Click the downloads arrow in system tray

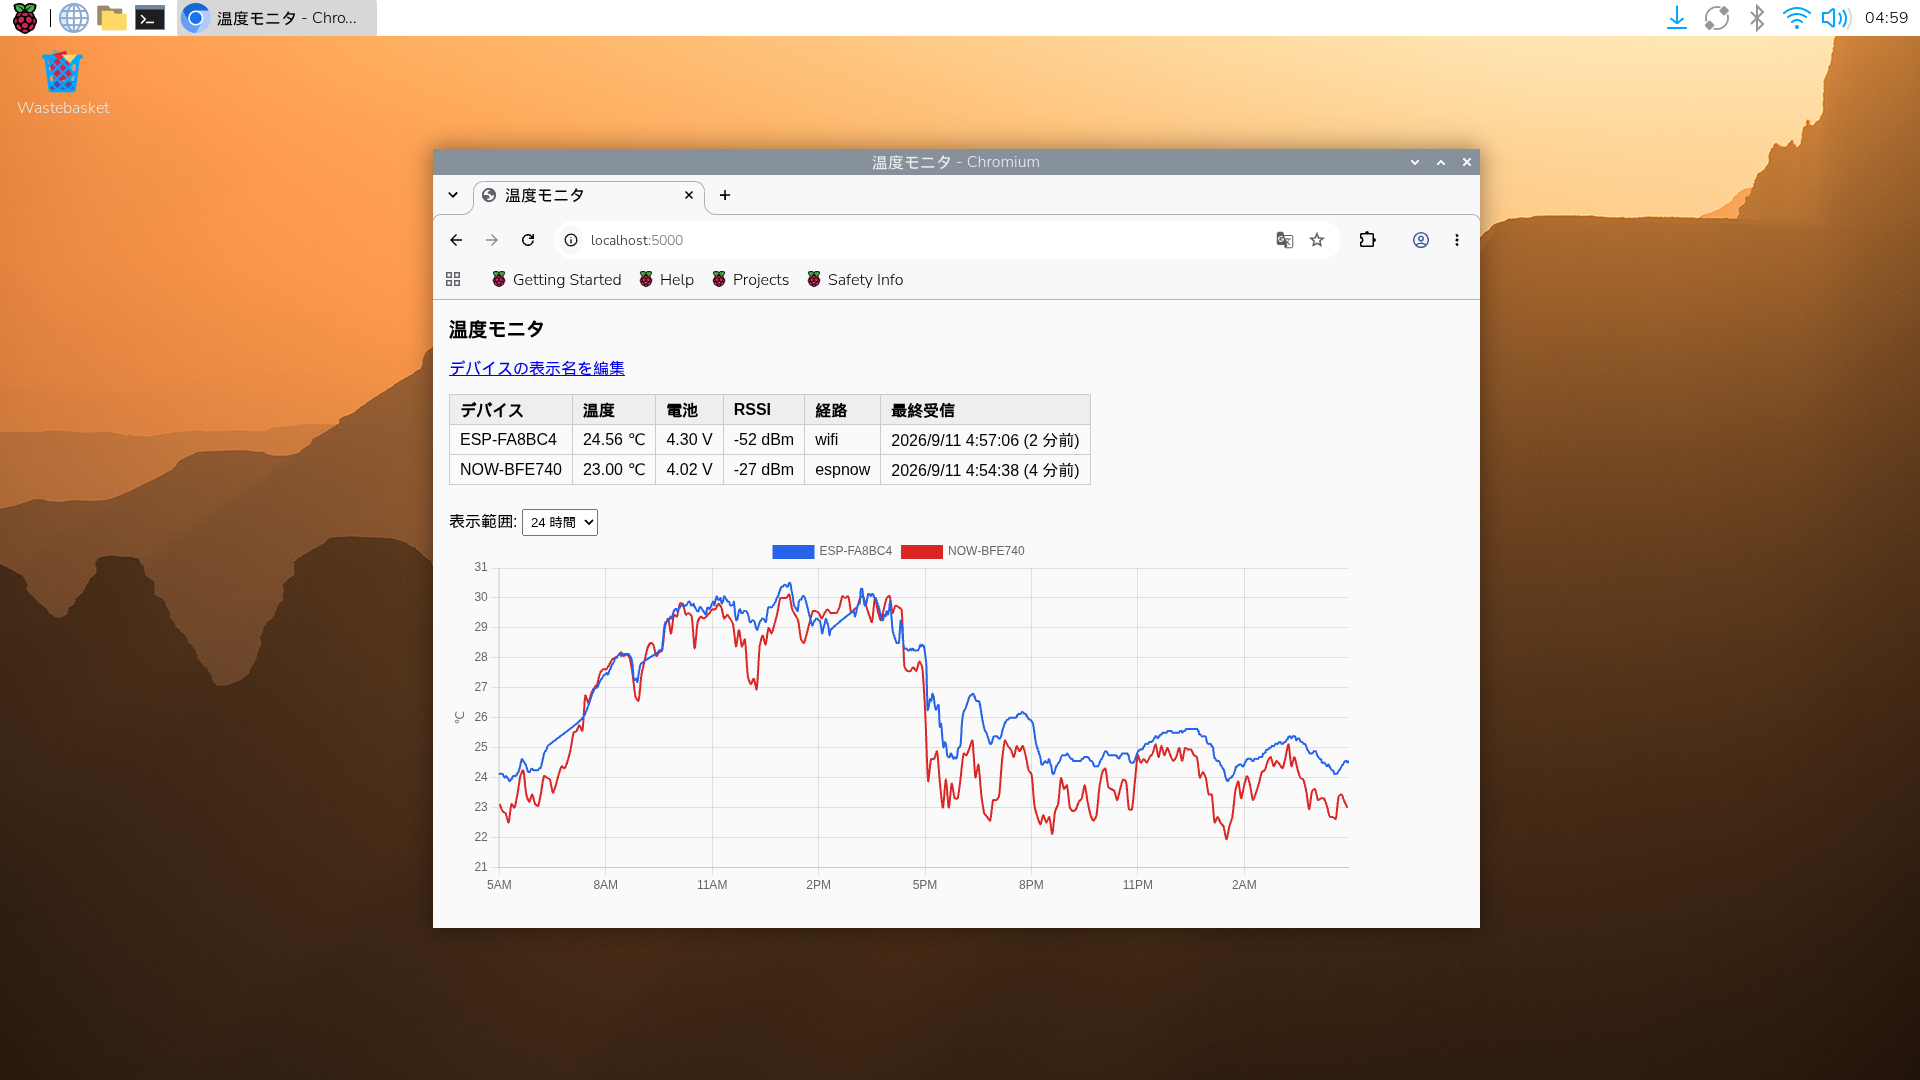[x=1677, y=18]
